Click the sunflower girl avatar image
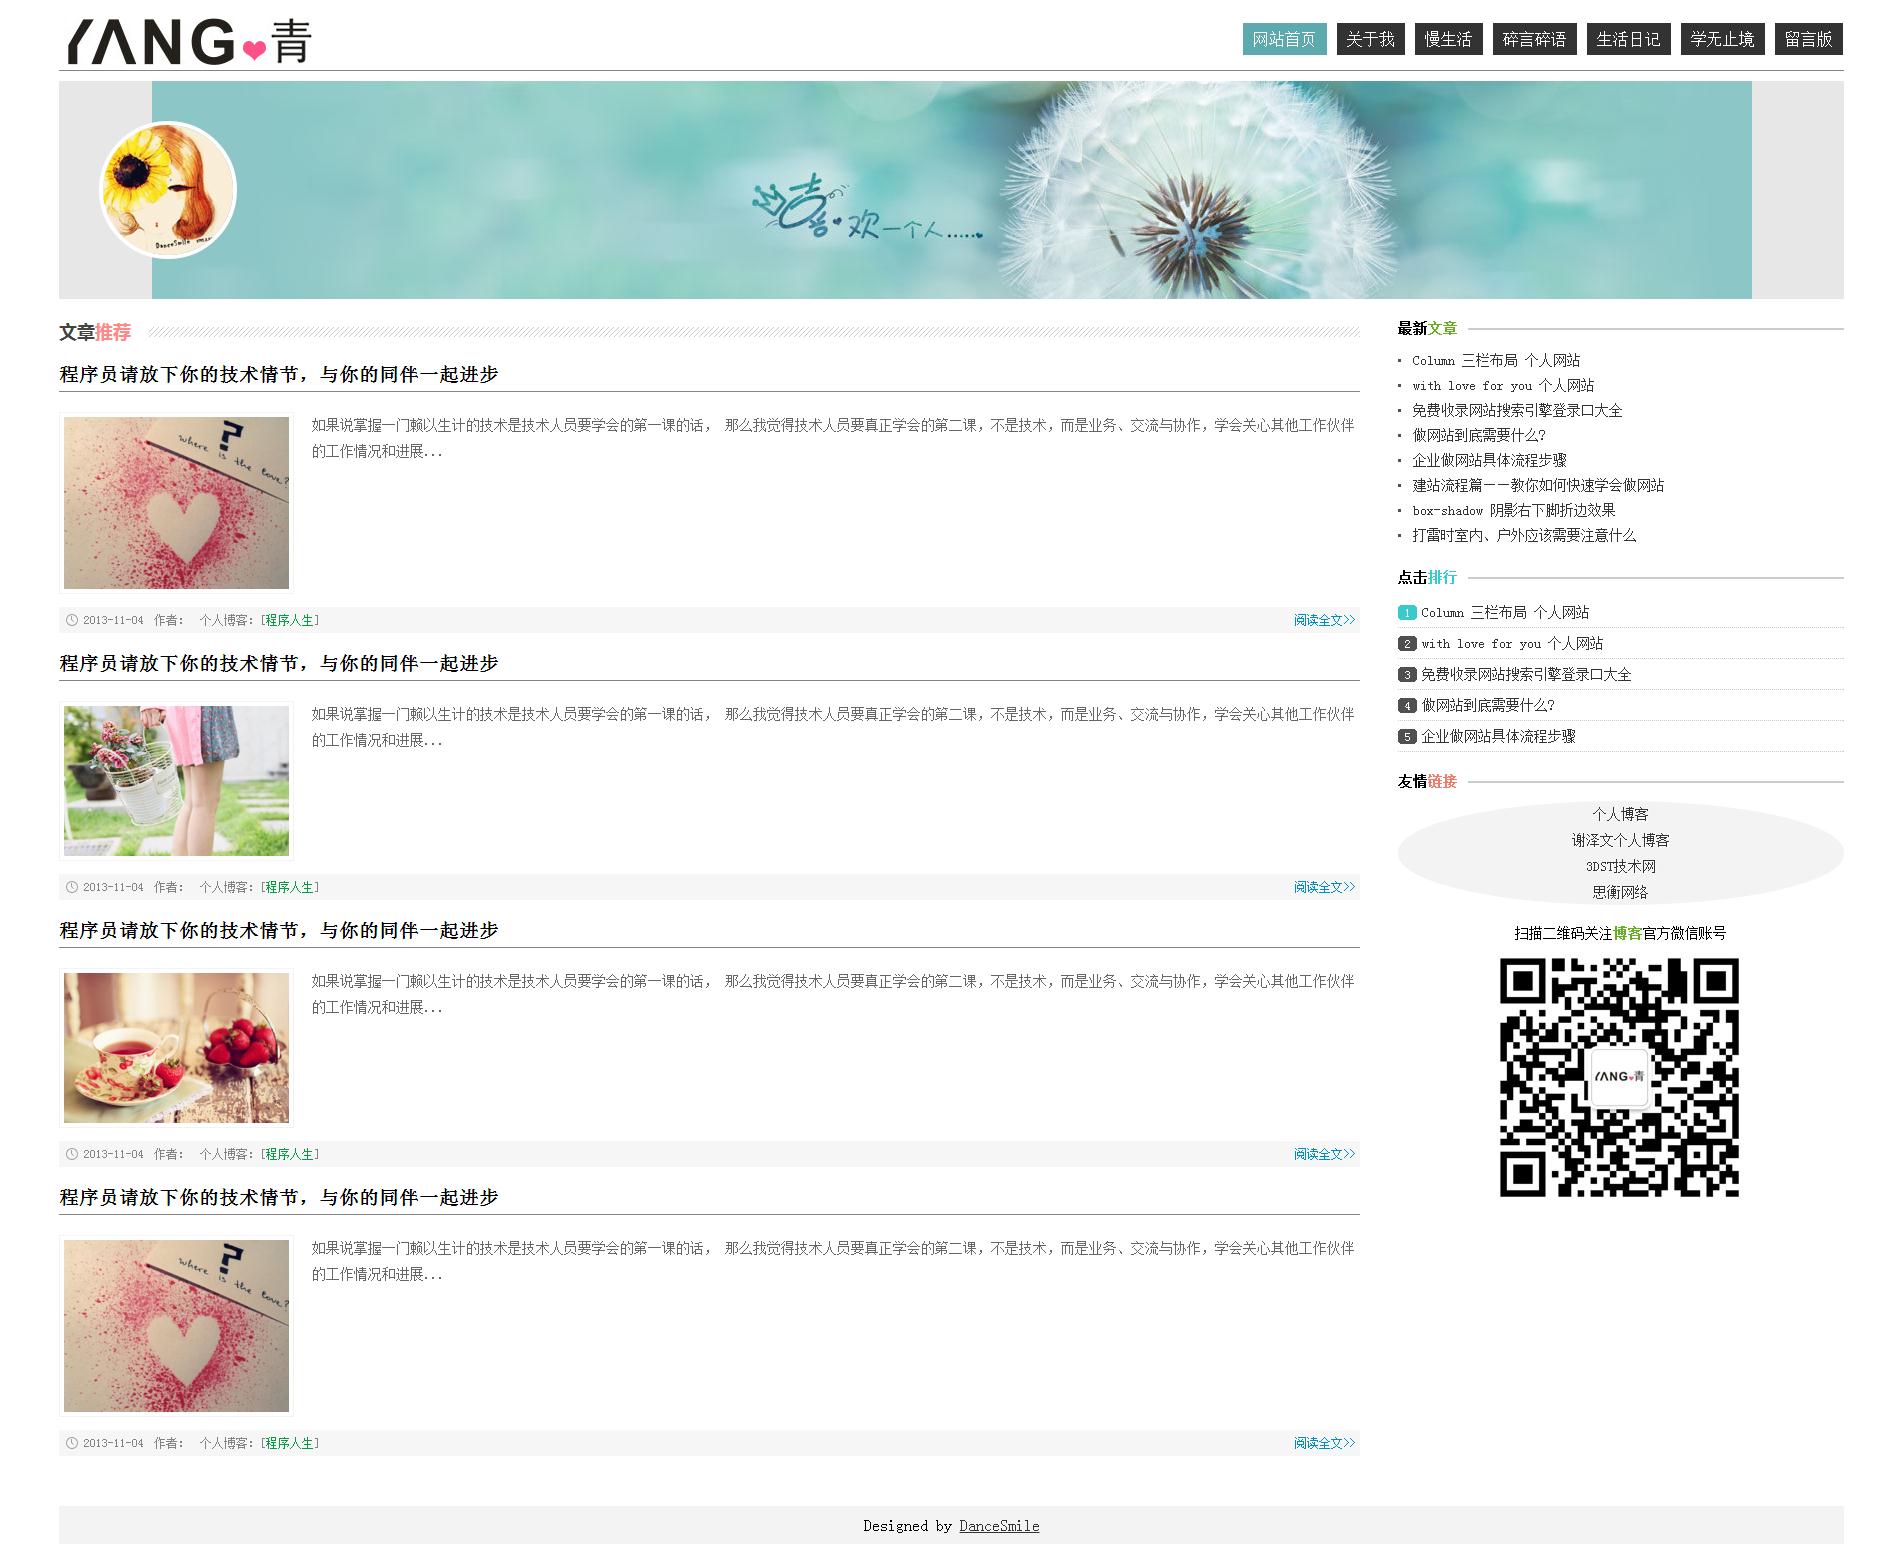1903x1544 pixels. coord(168,190)
